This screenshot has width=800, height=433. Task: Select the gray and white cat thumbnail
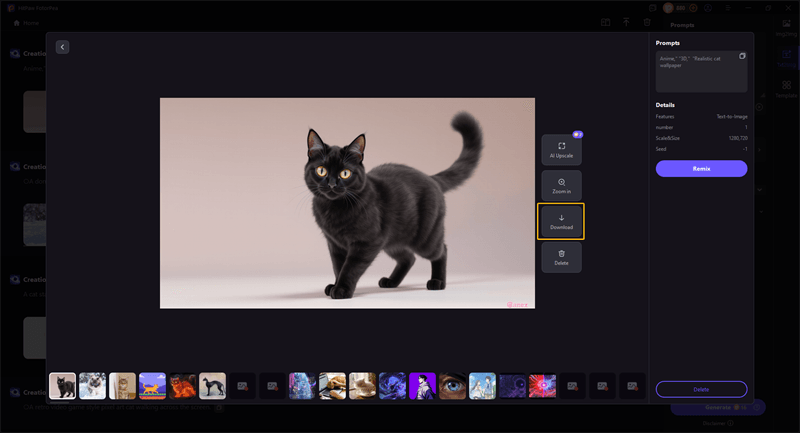click(92, 386)
